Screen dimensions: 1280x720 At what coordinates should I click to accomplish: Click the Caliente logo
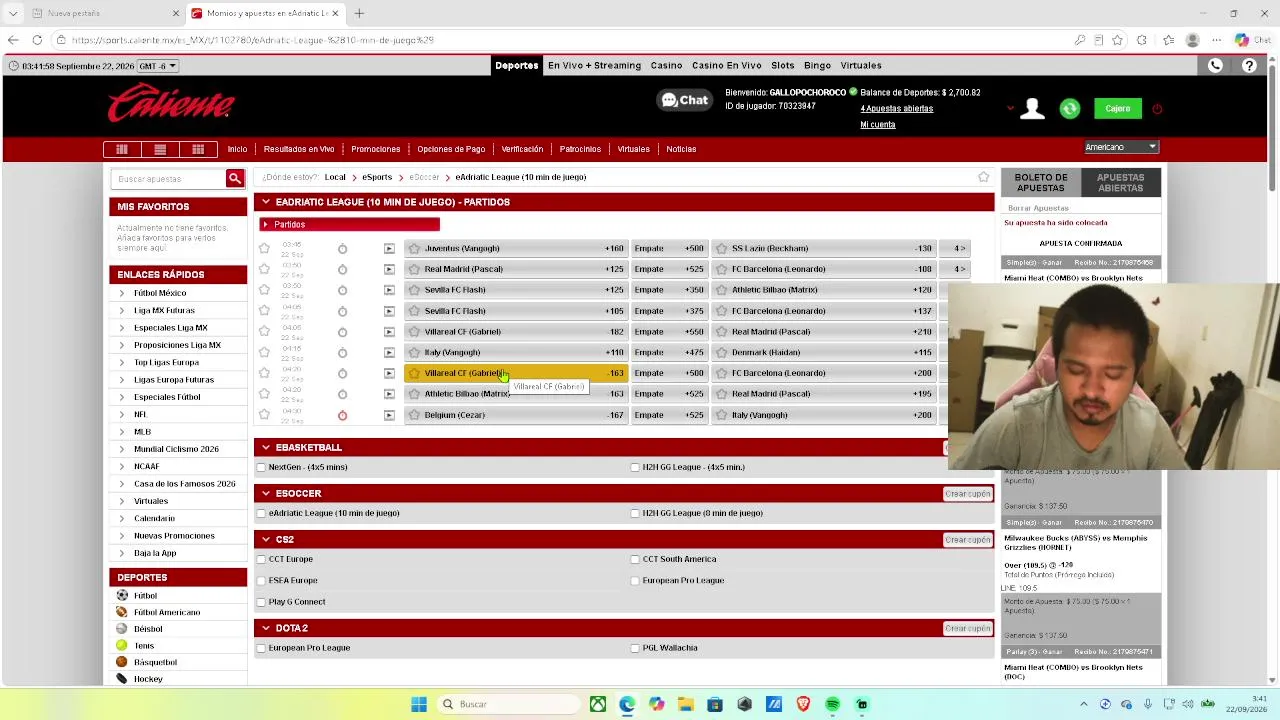pos(171,104)
